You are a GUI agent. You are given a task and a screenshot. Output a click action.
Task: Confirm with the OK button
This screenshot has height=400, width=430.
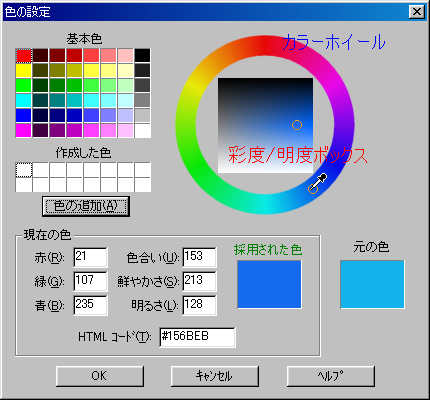pos(100,376)
